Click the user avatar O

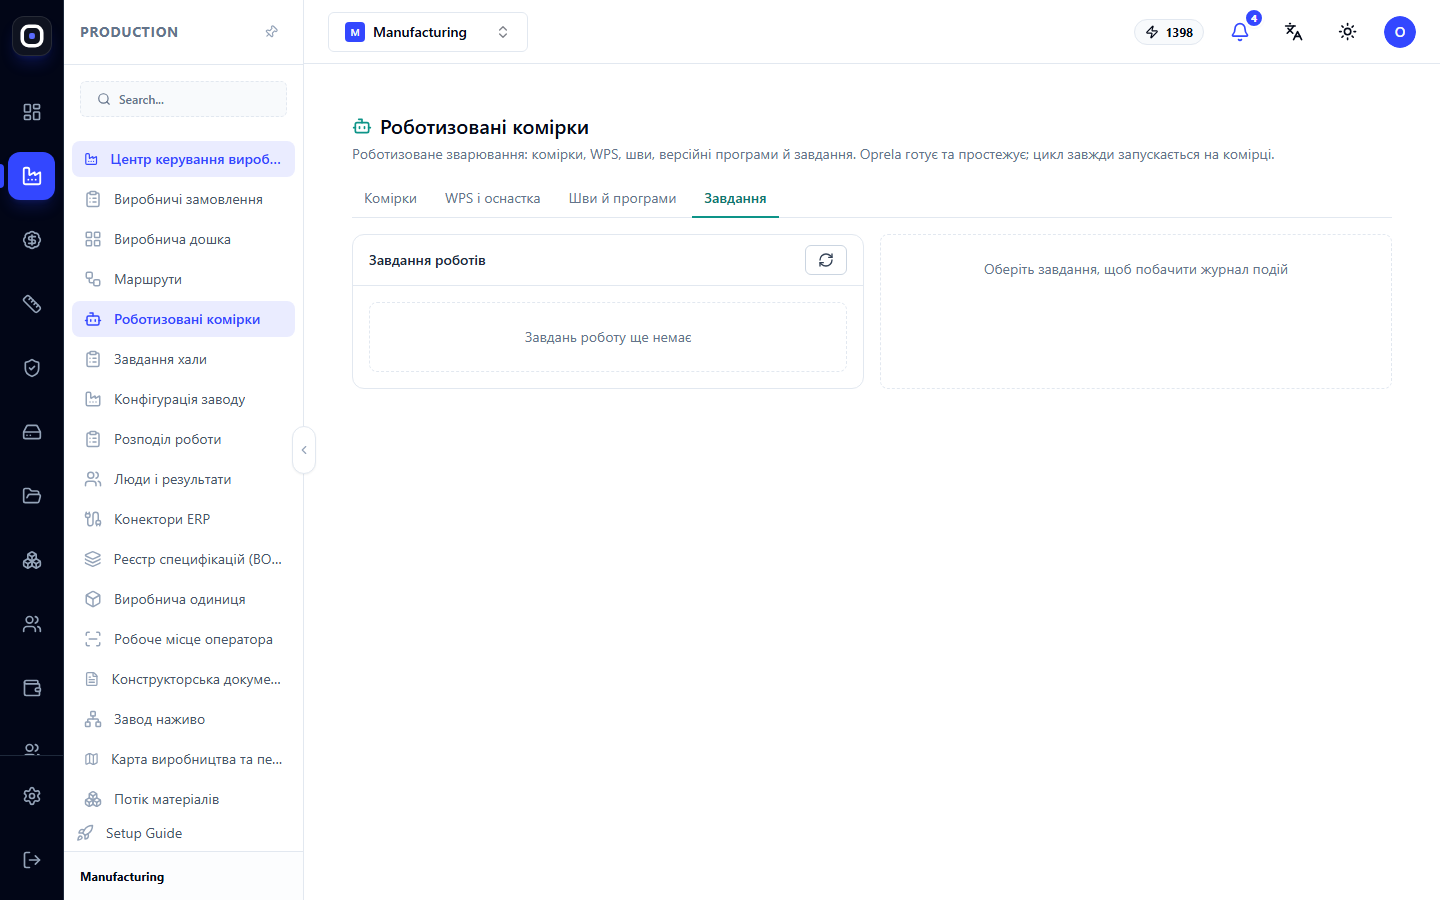coord(1400,32)
